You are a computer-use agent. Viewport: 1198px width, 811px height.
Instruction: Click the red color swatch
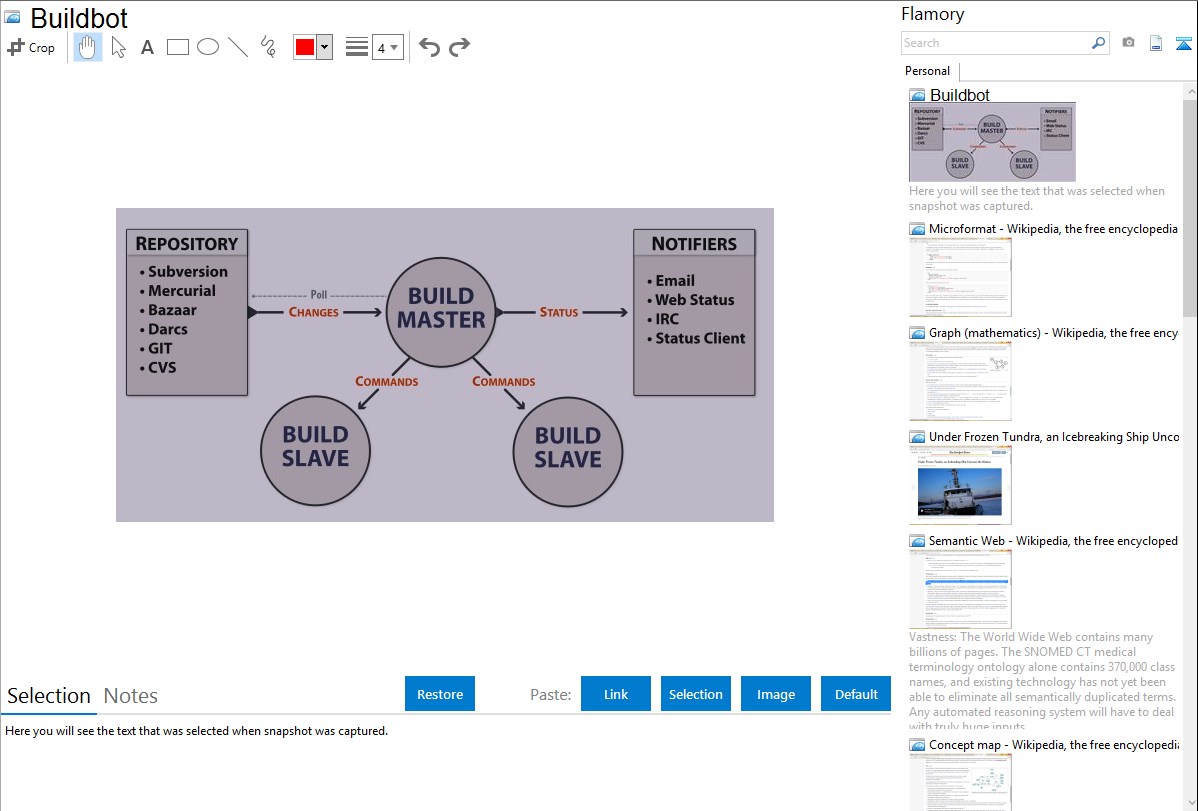305,47
